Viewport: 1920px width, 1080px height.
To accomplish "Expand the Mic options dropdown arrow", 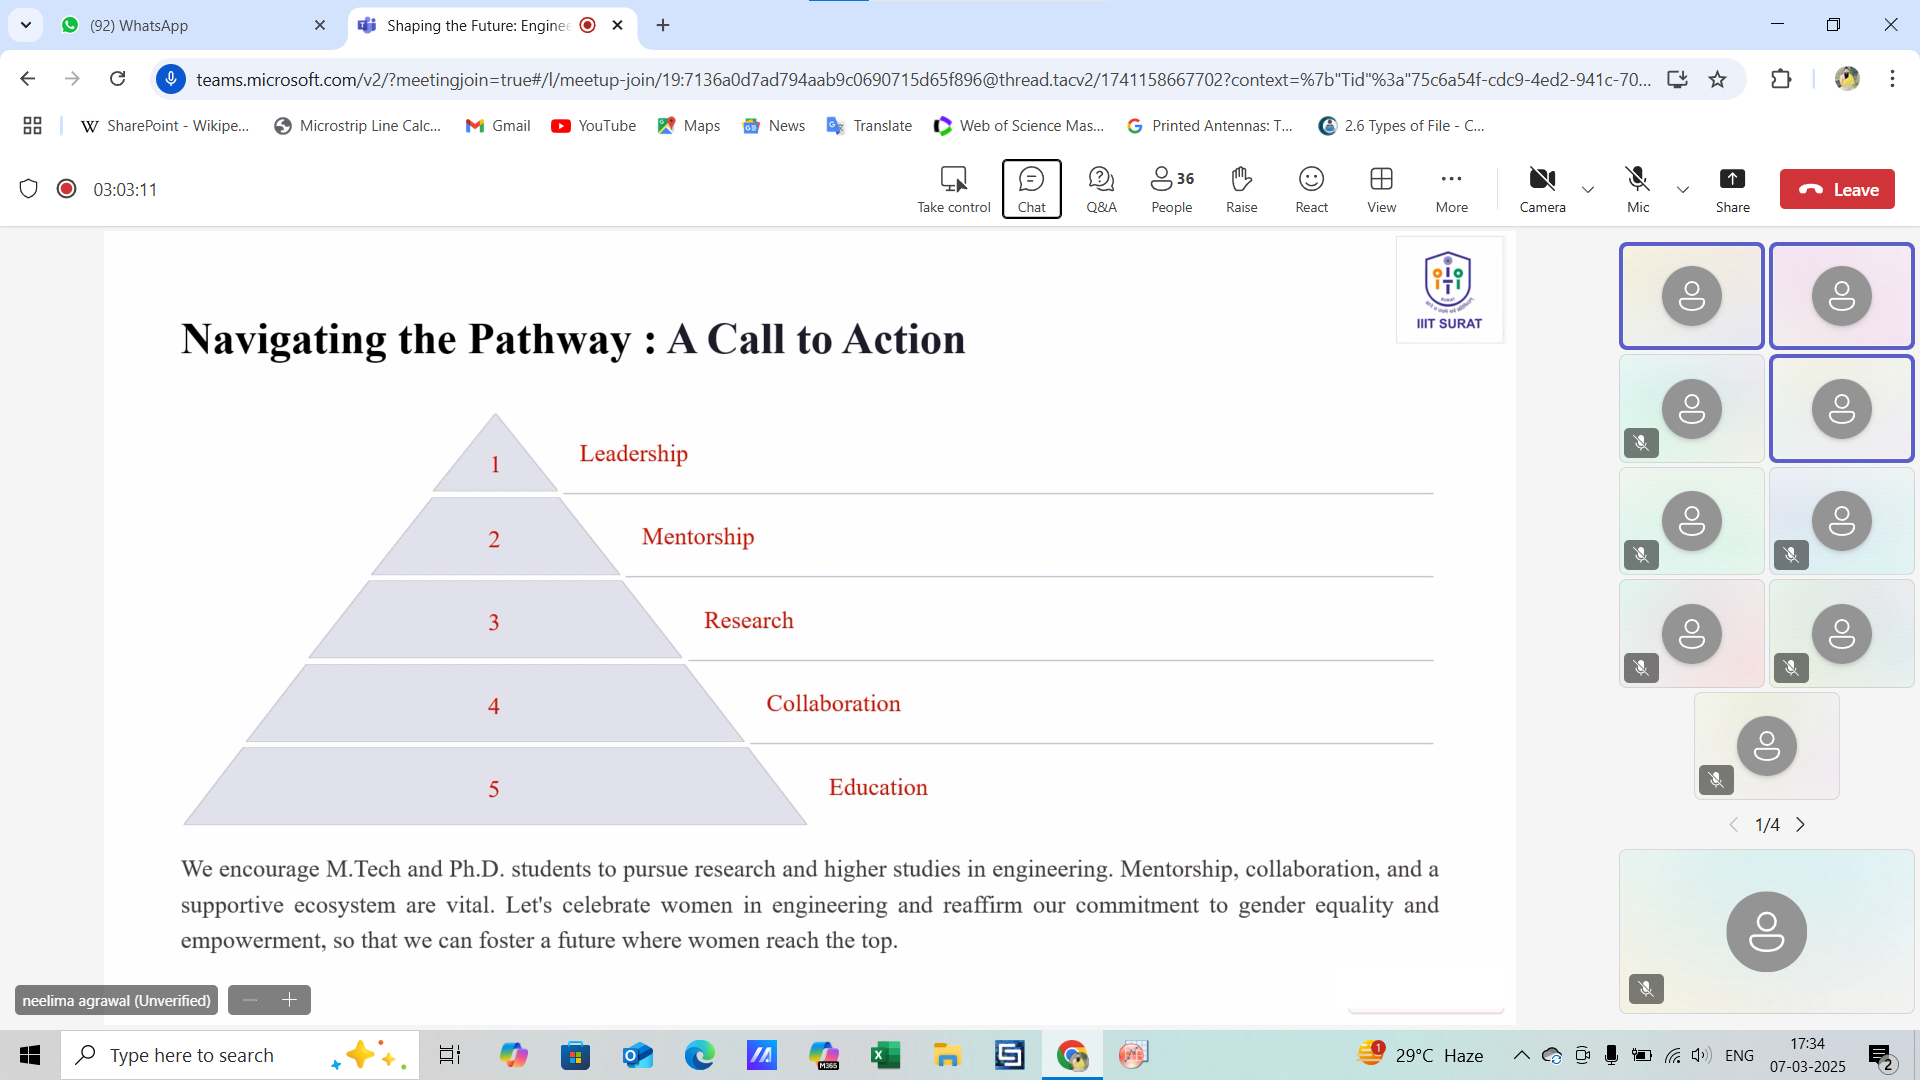I will coord(1683,189).
